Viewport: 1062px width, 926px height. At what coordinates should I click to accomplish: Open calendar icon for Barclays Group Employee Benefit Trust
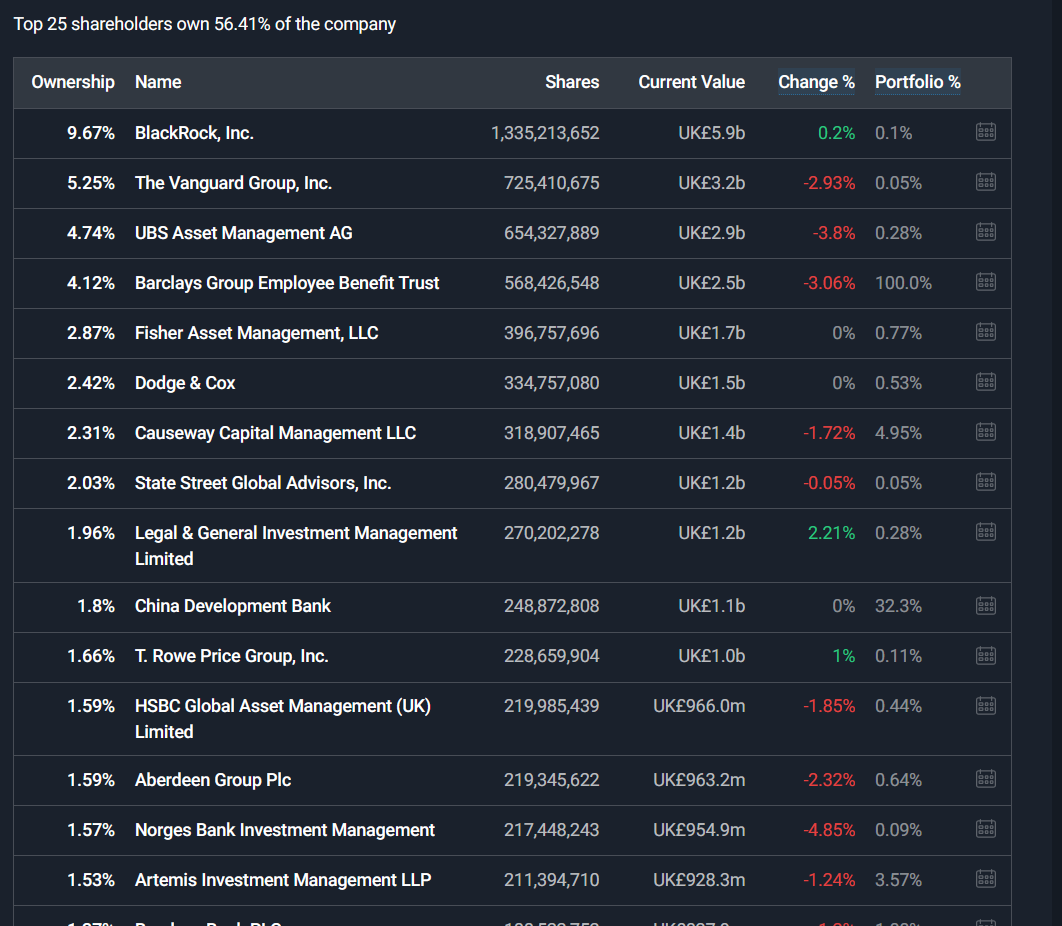tap(985, 282)
